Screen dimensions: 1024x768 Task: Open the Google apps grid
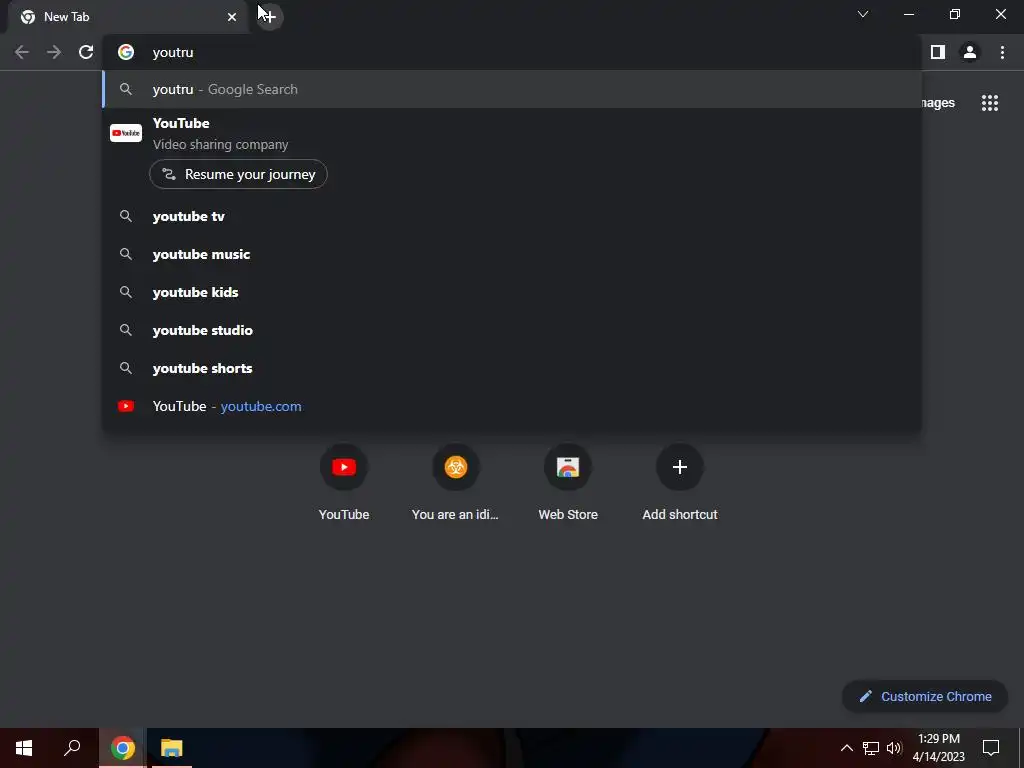tap(990, 103)
